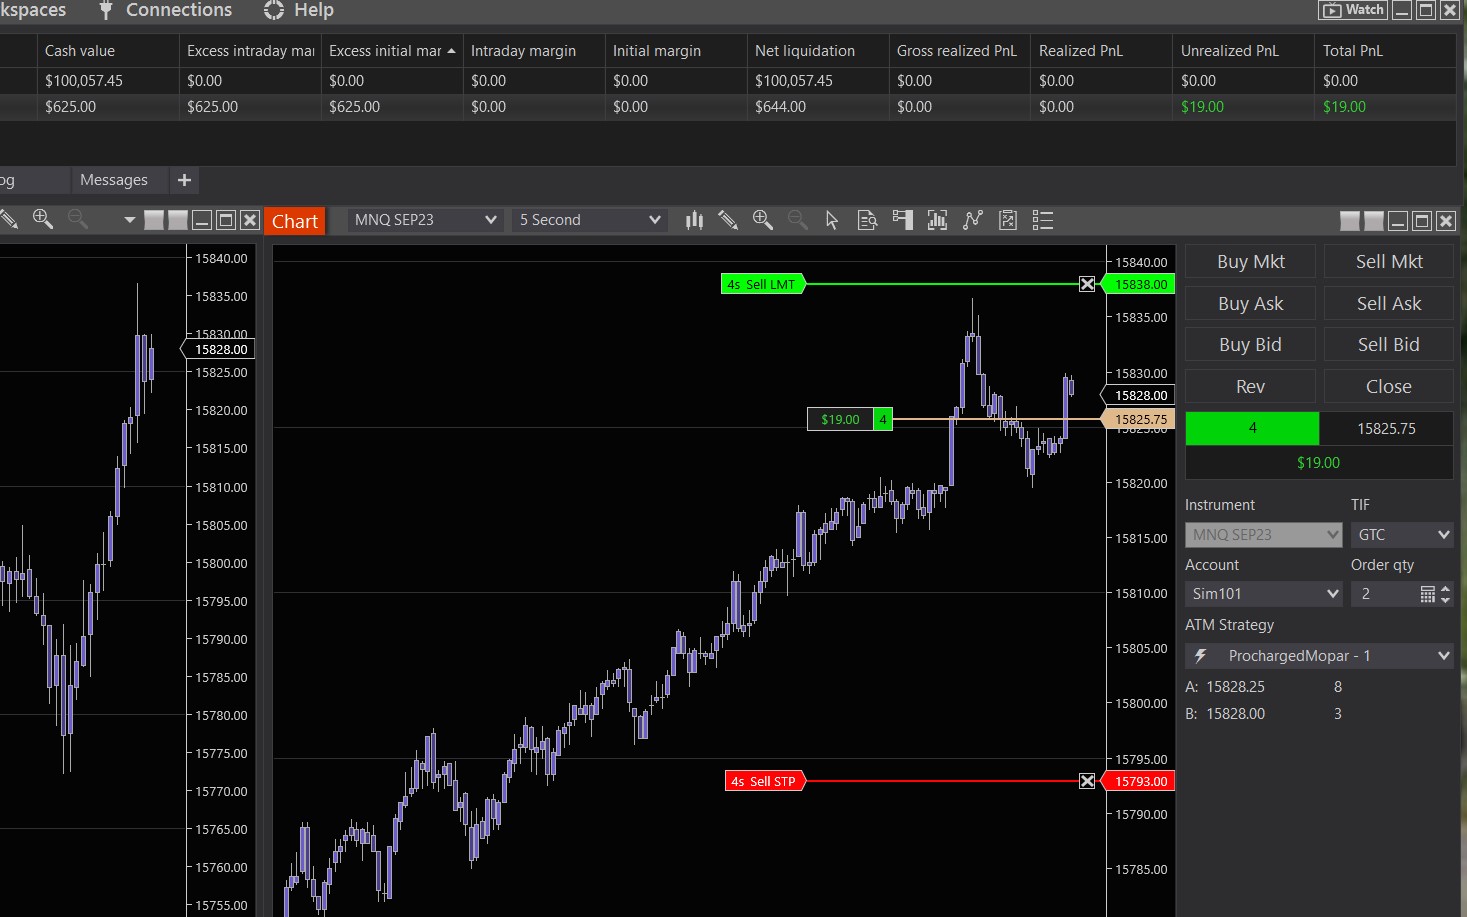Sort by Excess initial margin column header
This screenshot has width=1467, height=917.
(392, 51)
